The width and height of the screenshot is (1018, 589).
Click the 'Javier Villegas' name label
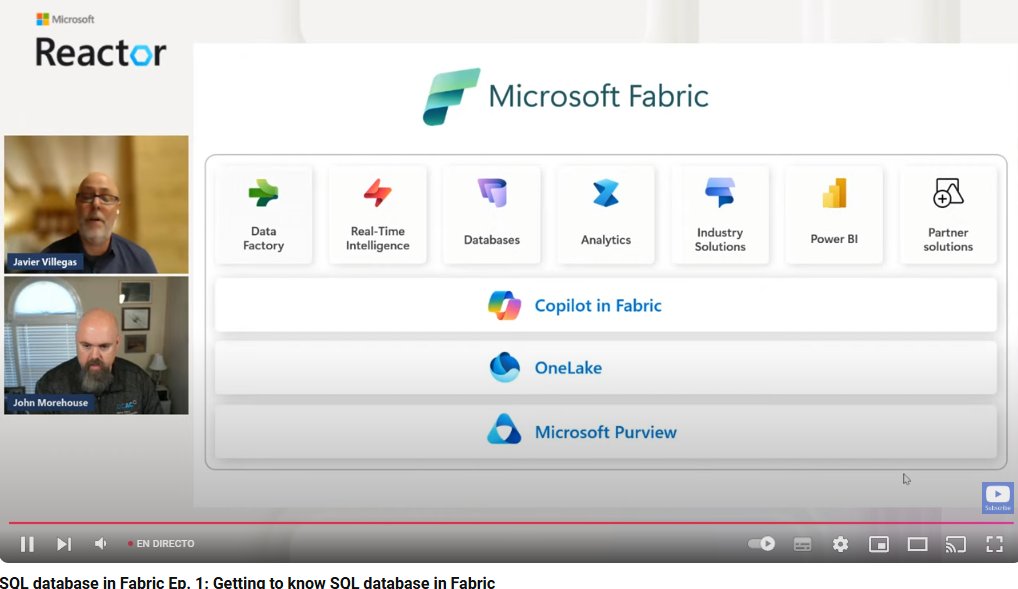coord(45,262)
